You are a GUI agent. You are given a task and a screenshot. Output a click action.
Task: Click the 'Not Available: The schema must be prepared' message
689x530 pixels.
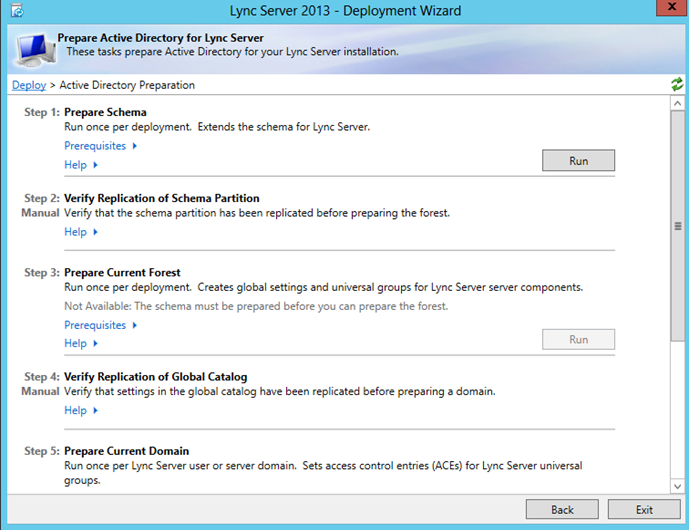256,306
